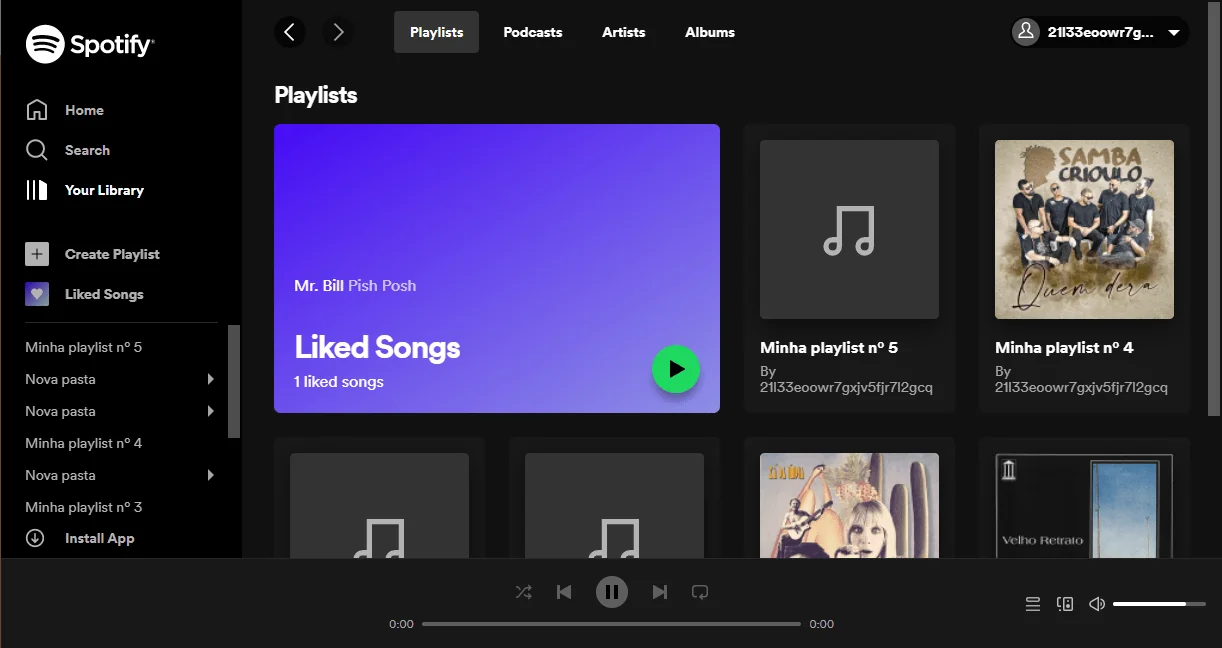This screenshot has height=648, width=1222.
Task: Open the account dropdown menu arrow
Action: click(x=1174, y=33)
